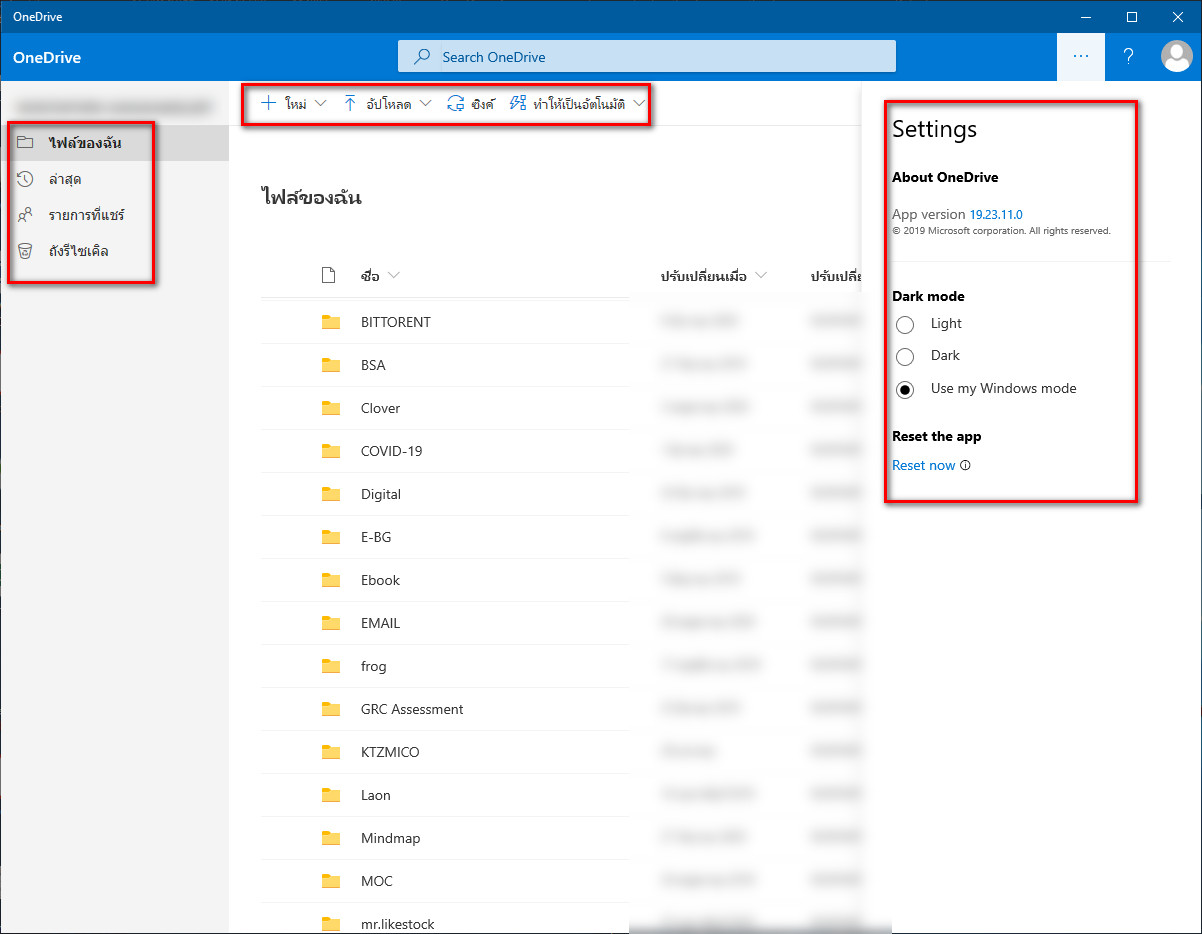Click the clock icon beside ล่าสุด
The height and width of the screenshot is (934, 1202).
26,179
